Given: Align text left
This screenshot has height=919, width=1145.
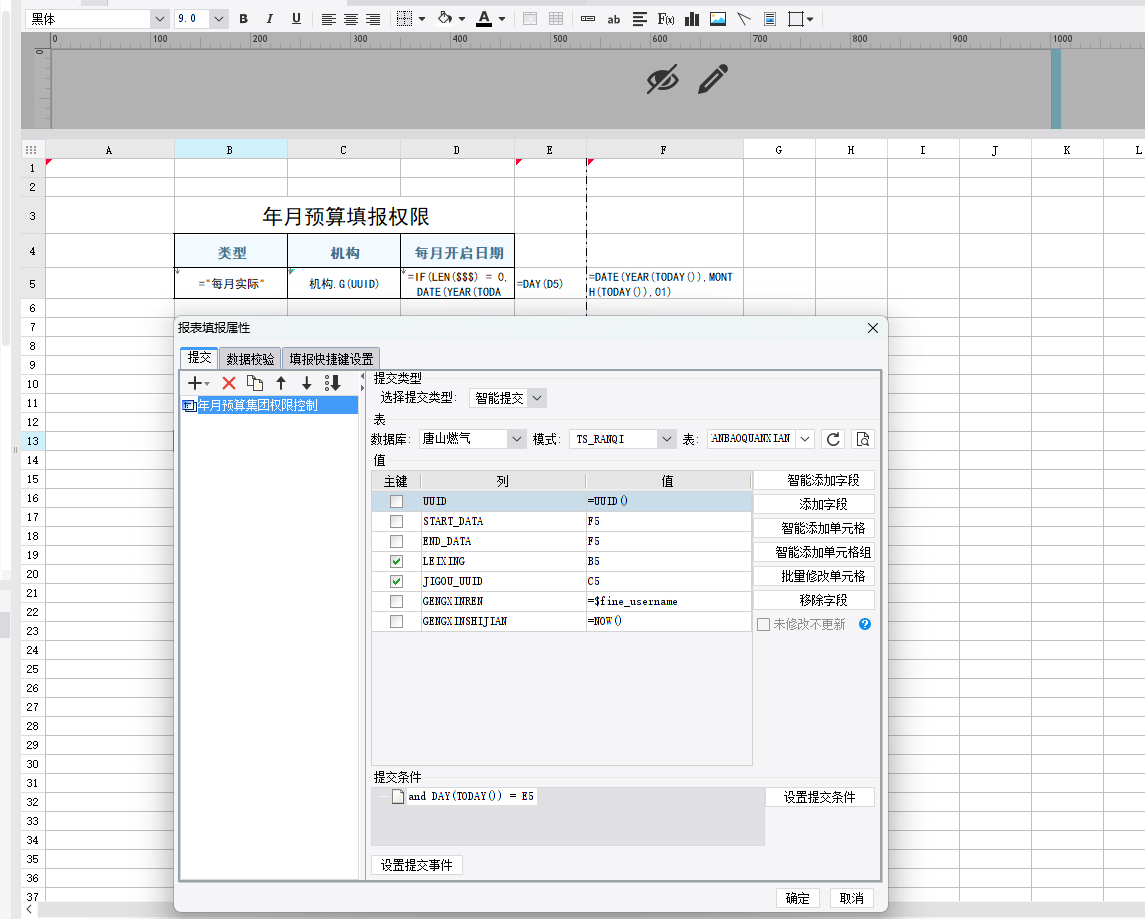Looking at the screenshot, I should click(x=329, y=19).
